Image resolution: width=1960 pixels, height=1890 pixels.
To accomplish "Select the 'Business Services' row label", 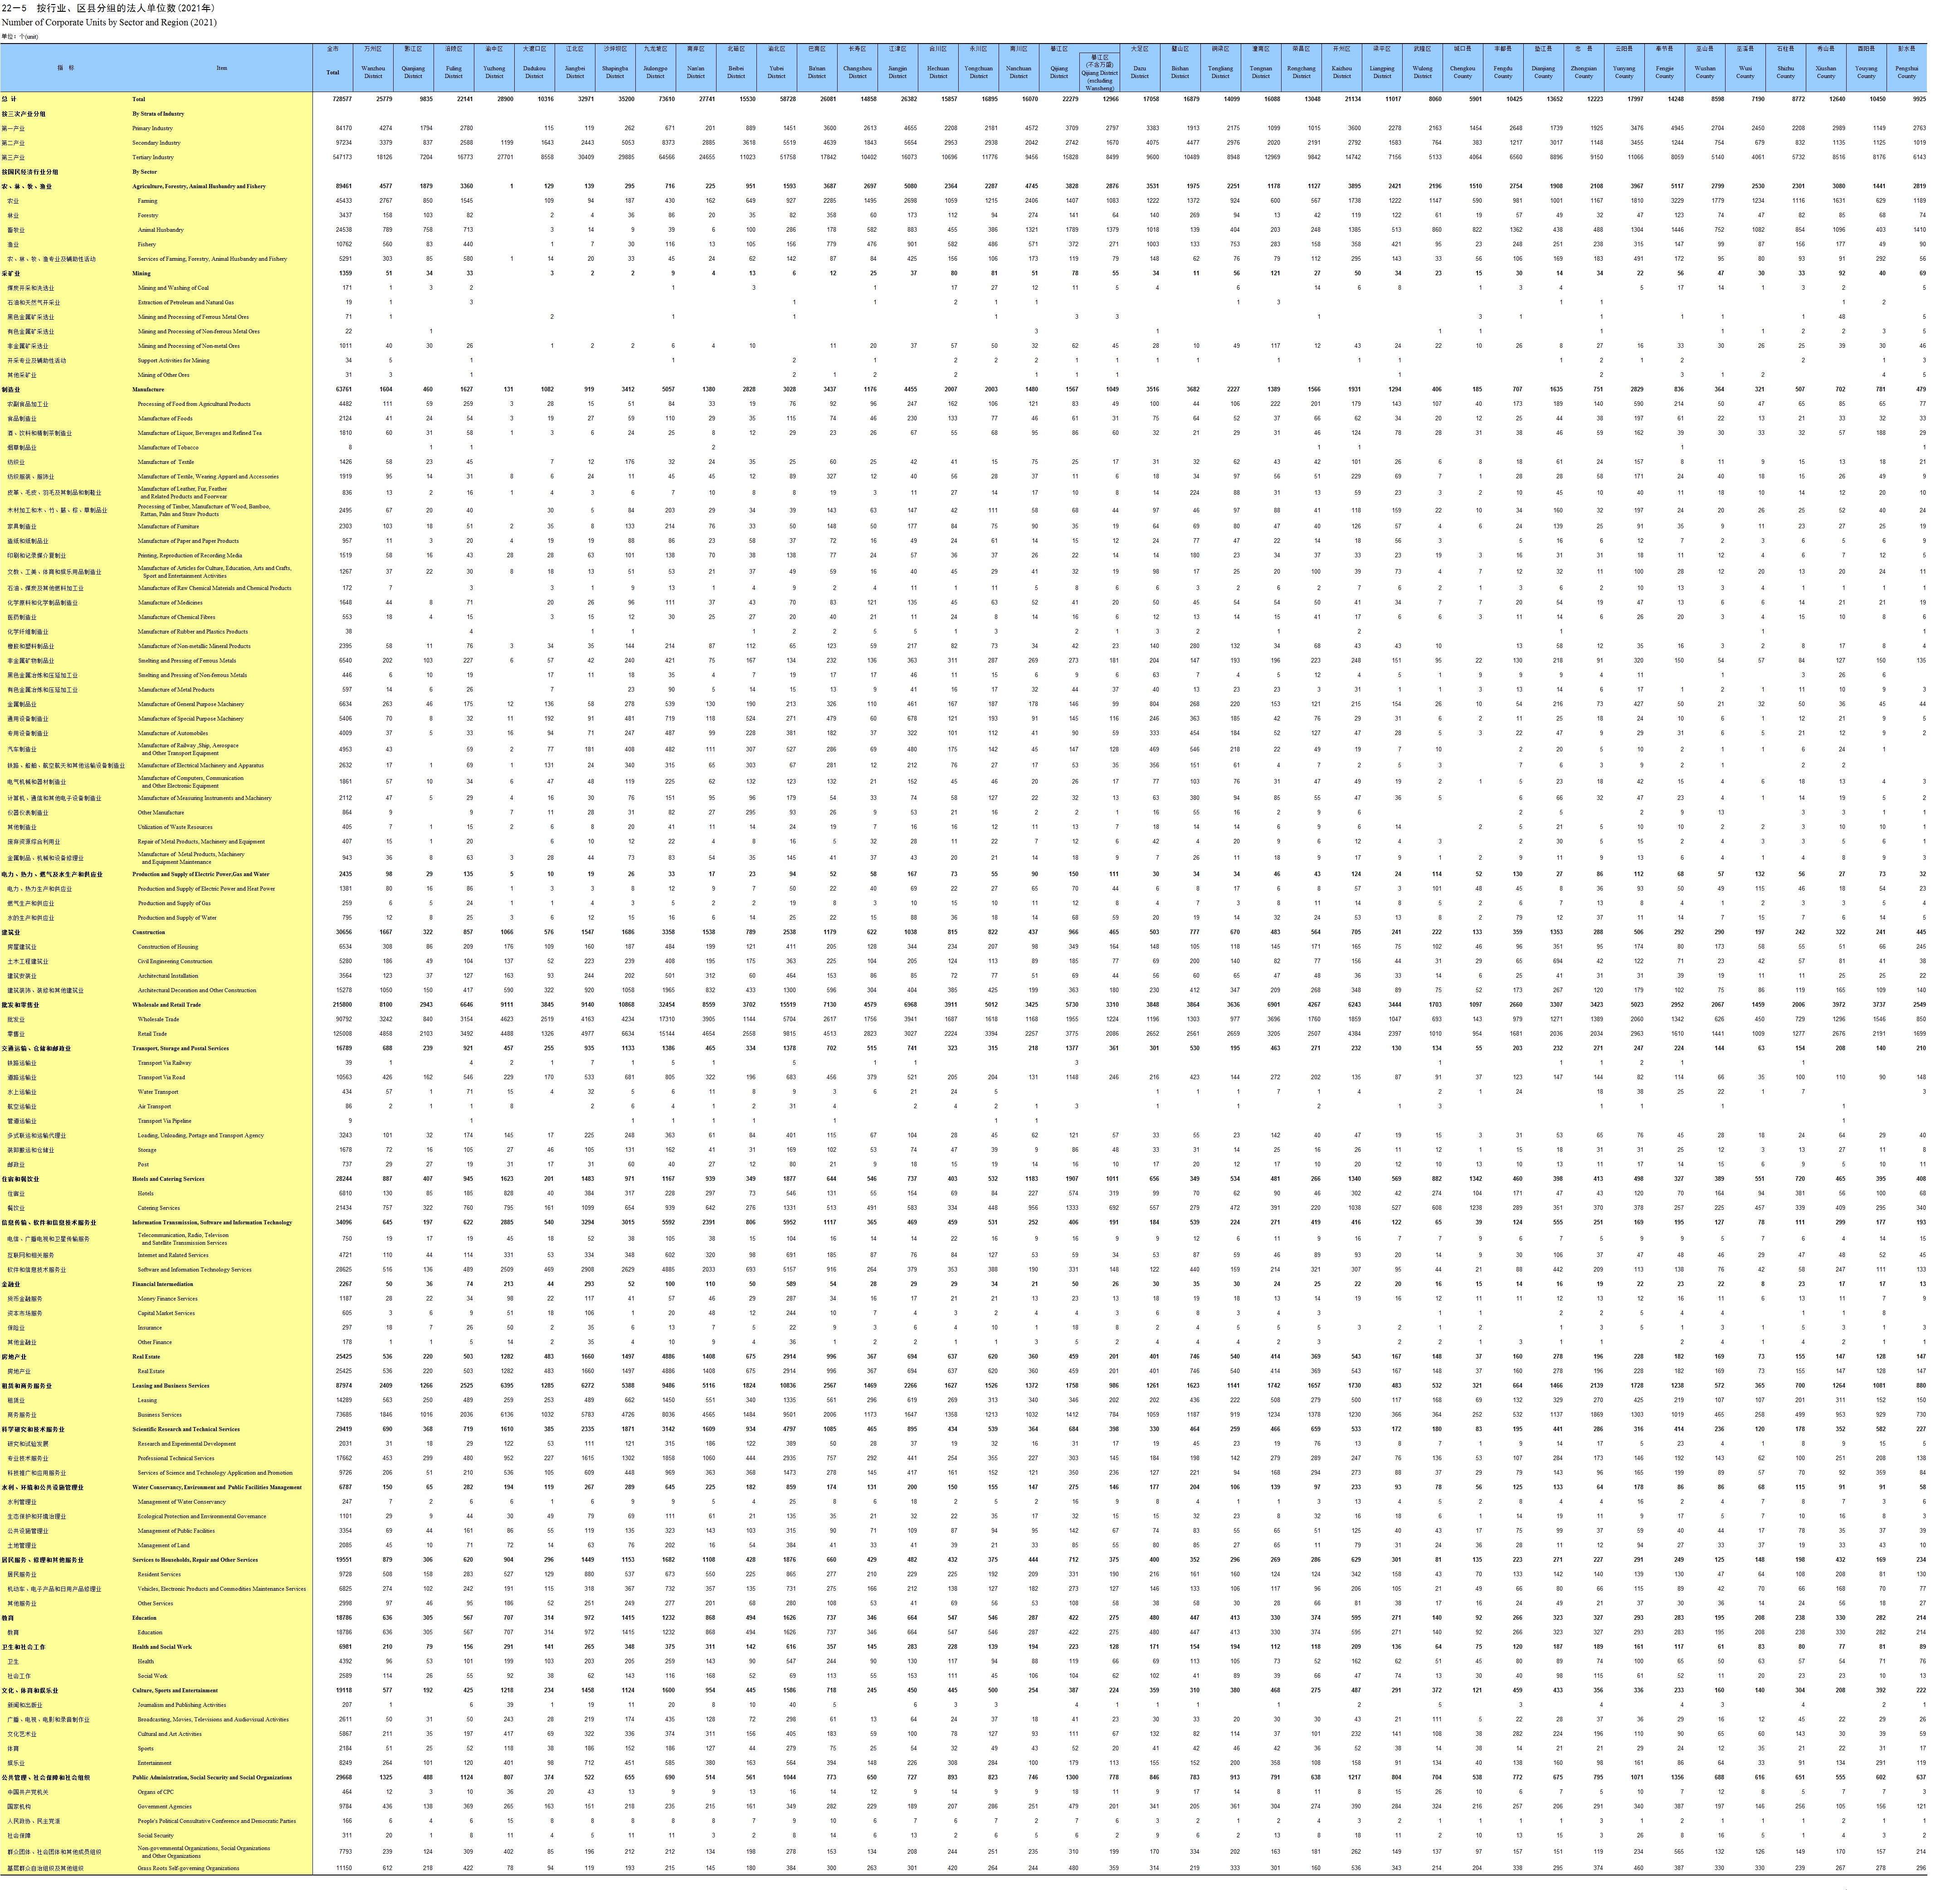I will (x=159, y=1415).
